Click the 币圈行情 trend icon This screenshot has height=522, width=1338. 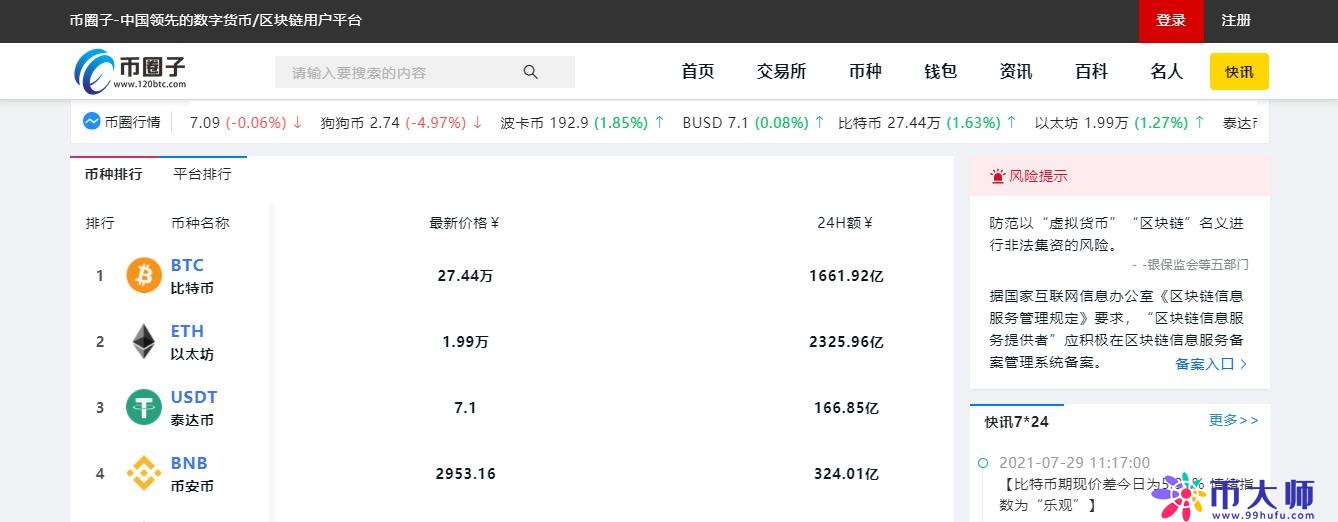point(91,122)
